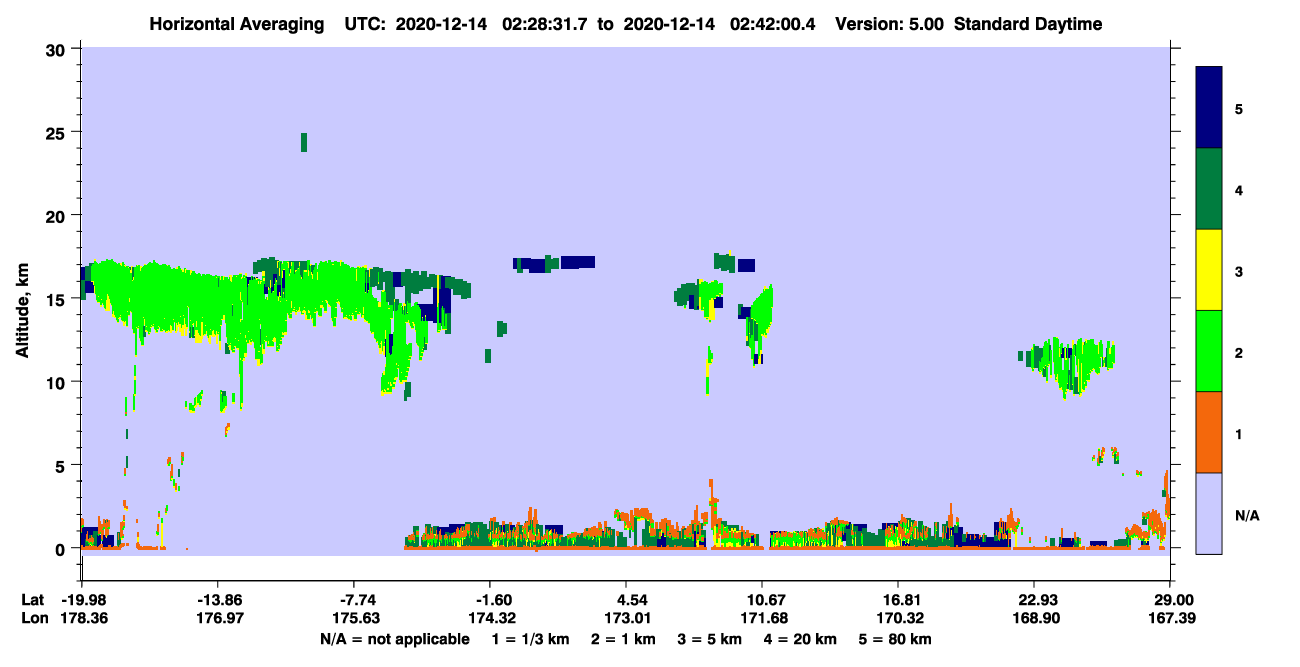This screenshot has height=667, width=1300.
Task: Click the latitude value "-7.74"
Action: pyautogui.click(x=354, y=600)
